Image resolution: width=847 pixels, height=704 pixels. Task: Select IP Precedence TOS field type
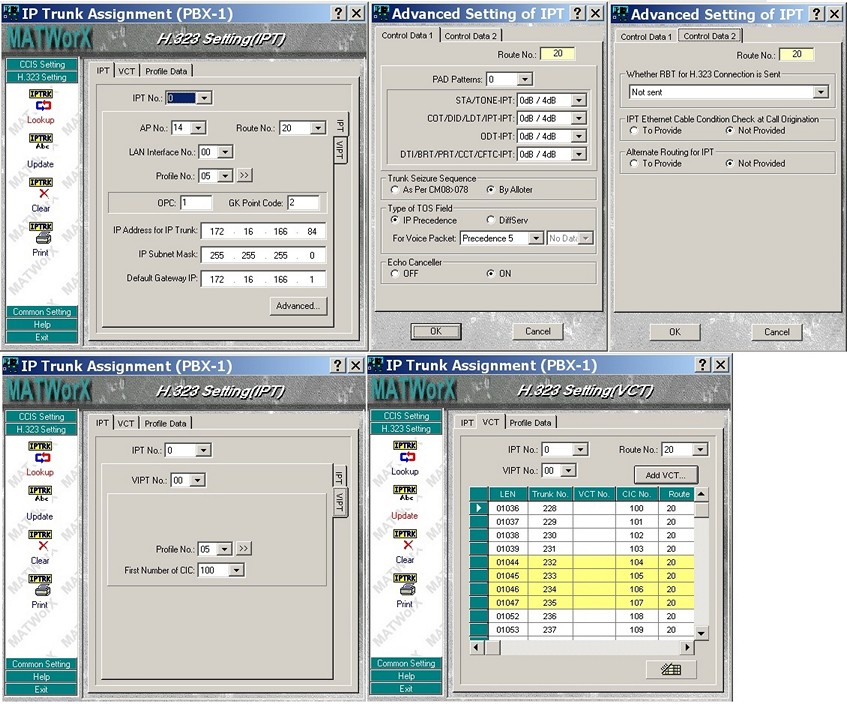point(395,220)
